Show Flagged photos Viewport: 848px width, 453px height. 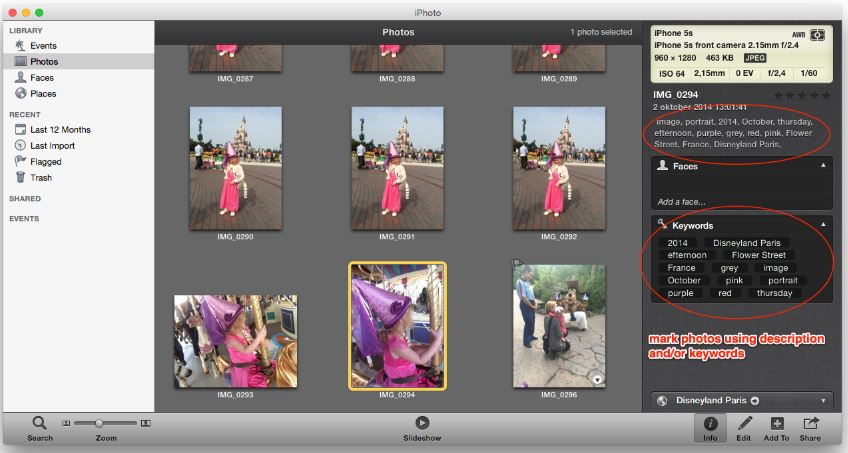[45, 162]
